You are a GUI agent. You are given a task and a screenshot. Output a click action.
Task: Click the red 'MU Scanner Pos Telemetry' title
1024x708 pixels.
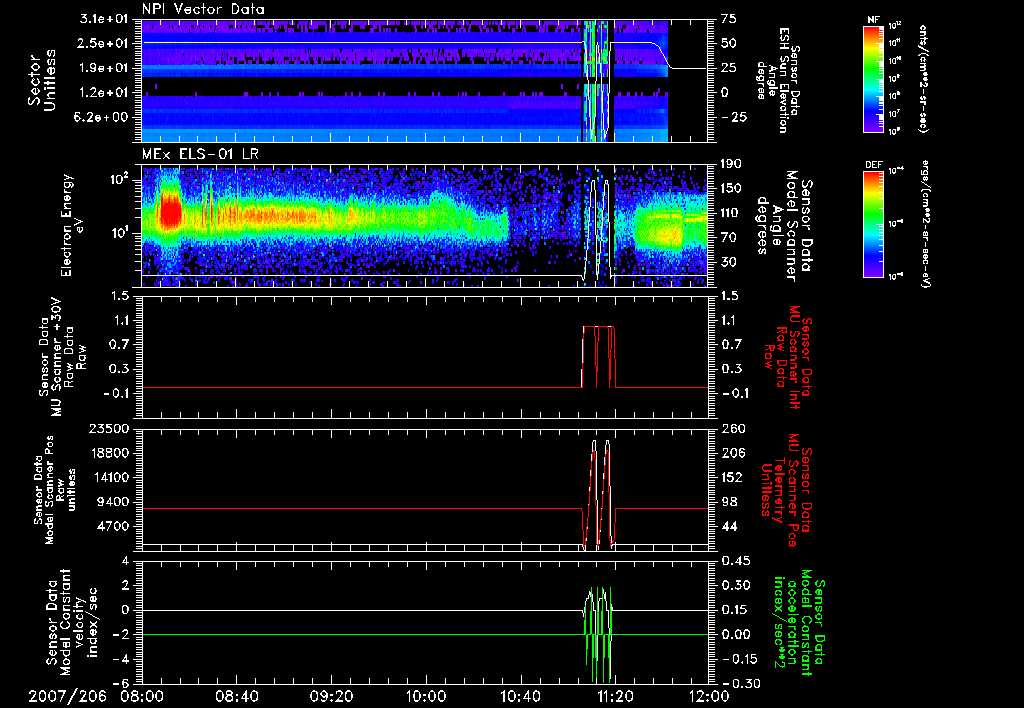coord(787,490)
